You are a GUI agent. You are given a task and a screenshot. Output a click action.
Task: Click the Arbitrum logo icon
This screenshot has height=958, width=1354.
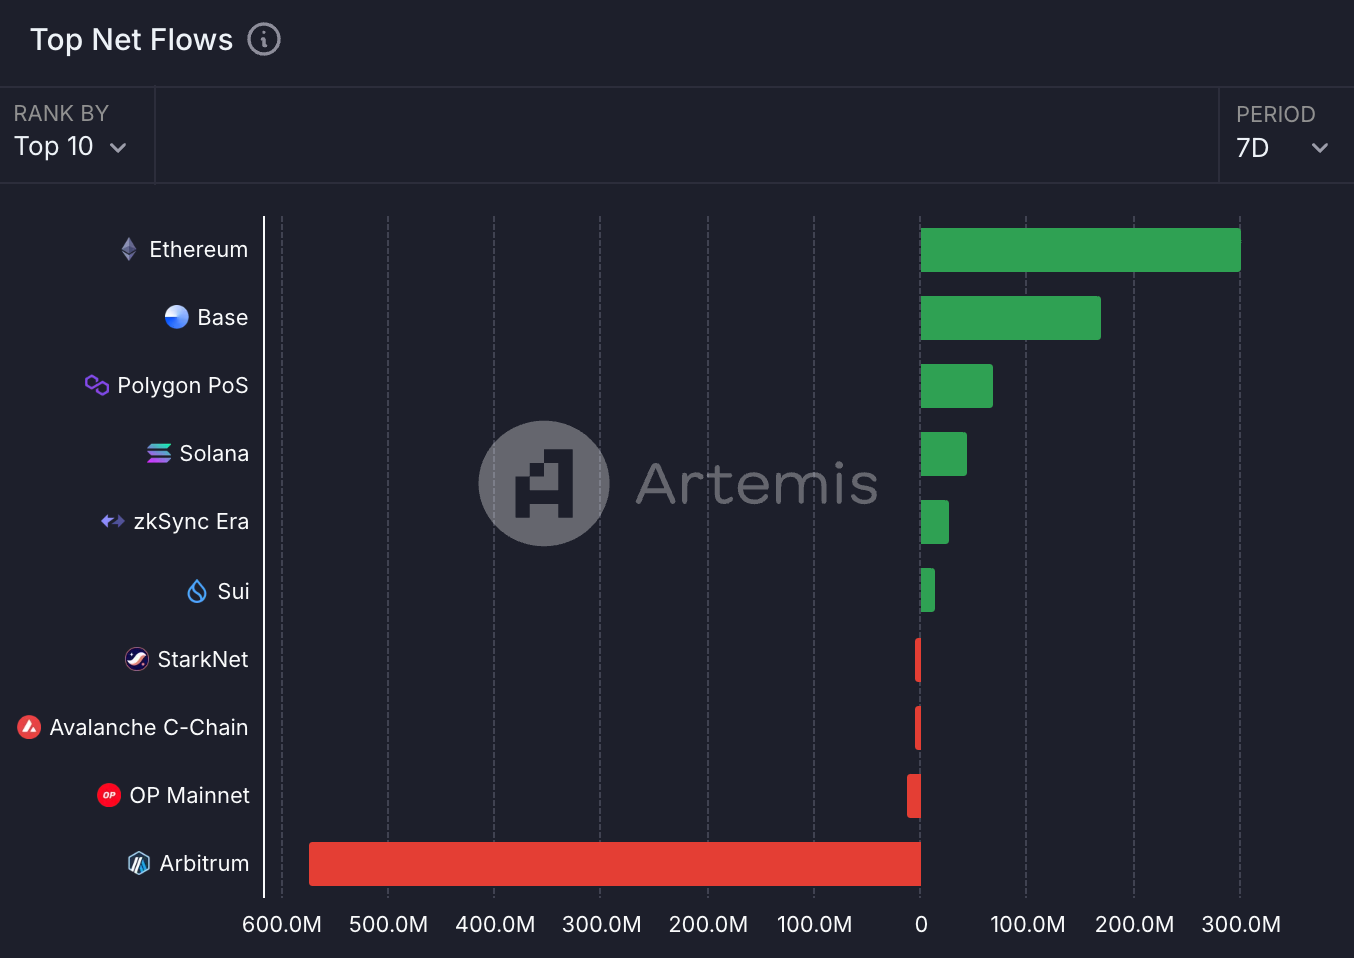point(139,863)
